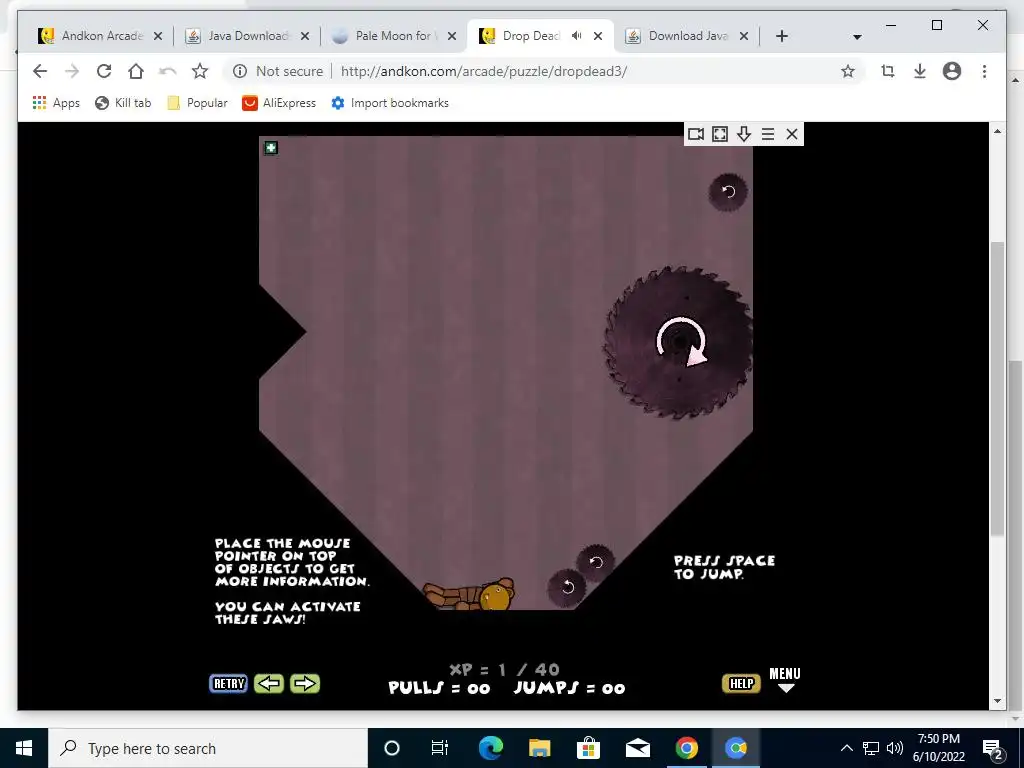Bookmark this page with address bar star
The image size is (1024, 768).
(848, 71)
